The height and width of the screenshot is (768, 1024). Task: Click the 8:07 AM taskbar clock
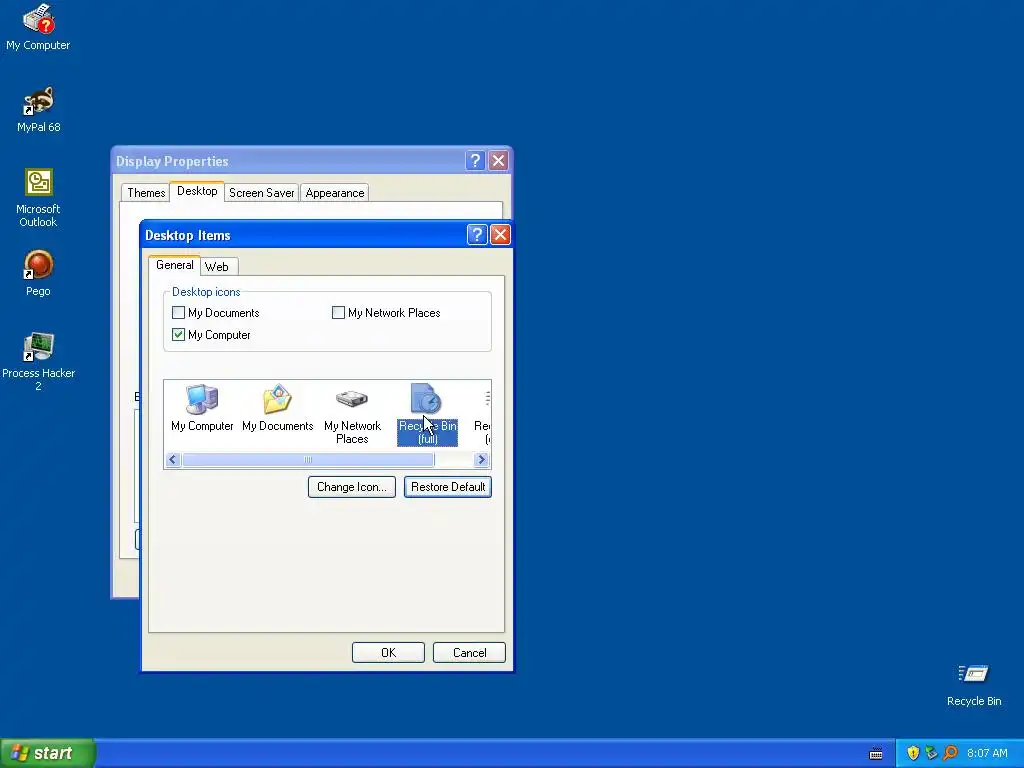pos(987,753)
